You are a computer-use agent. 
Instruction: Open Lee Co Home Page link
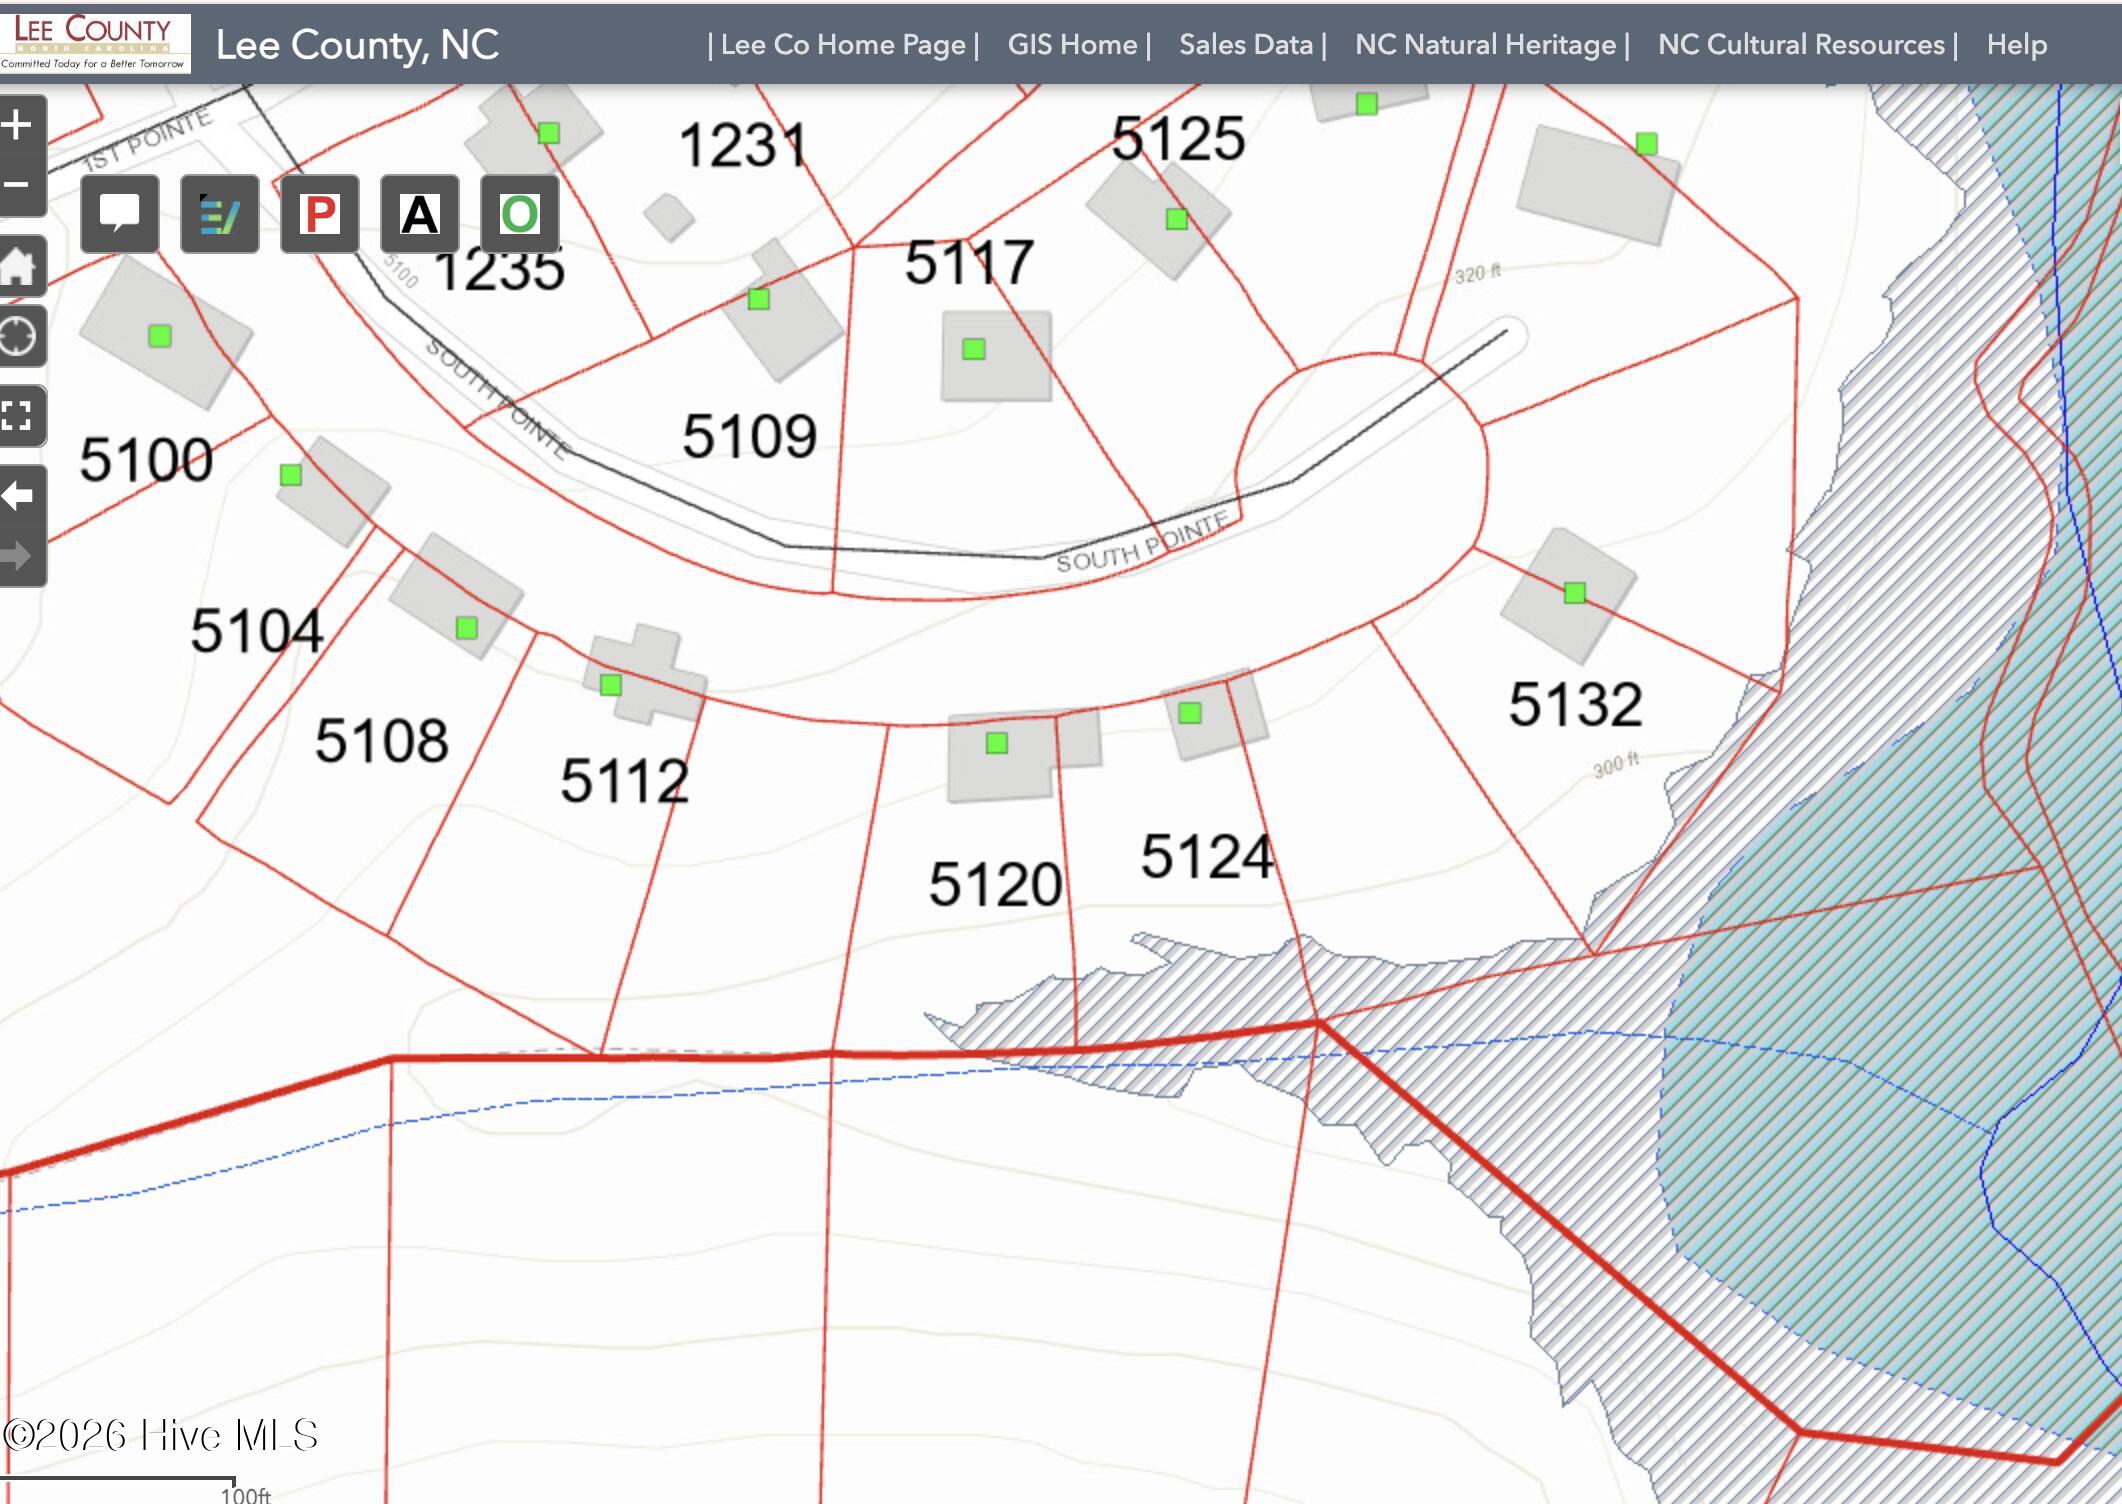point(842,45)
